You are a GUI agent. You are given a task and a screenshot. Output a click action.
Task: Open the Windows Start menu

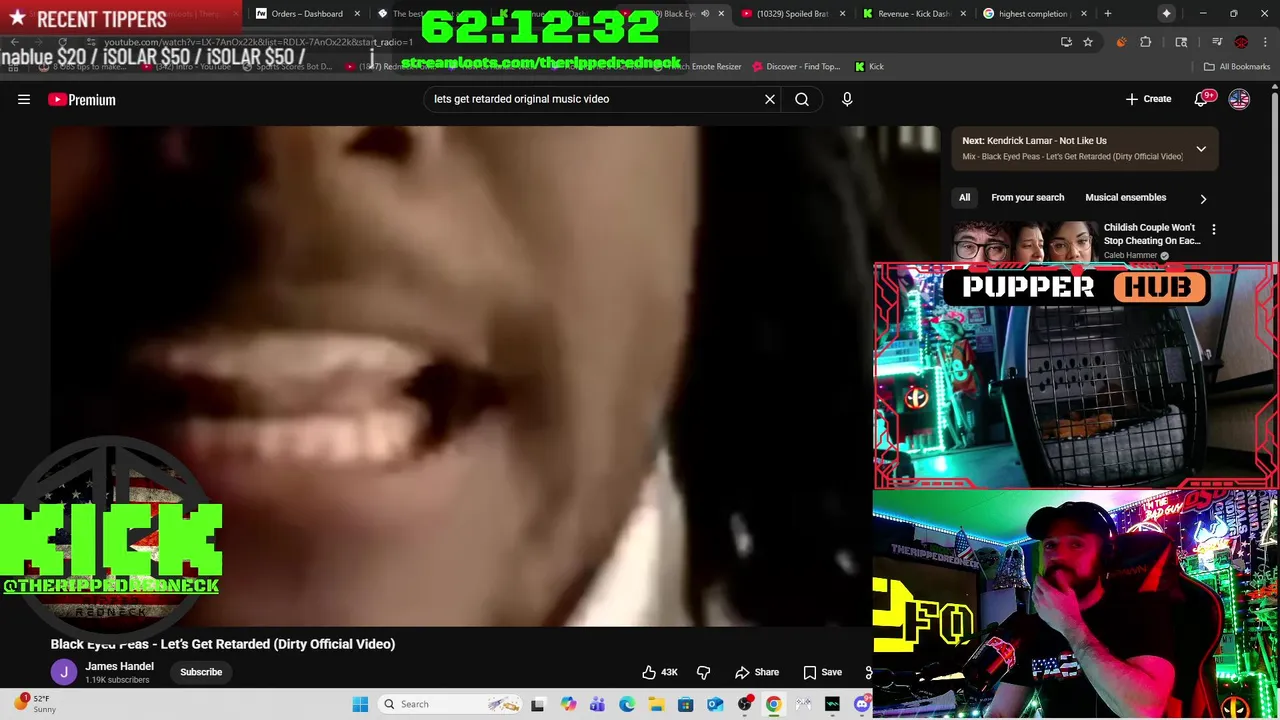(x=360, y=704)
